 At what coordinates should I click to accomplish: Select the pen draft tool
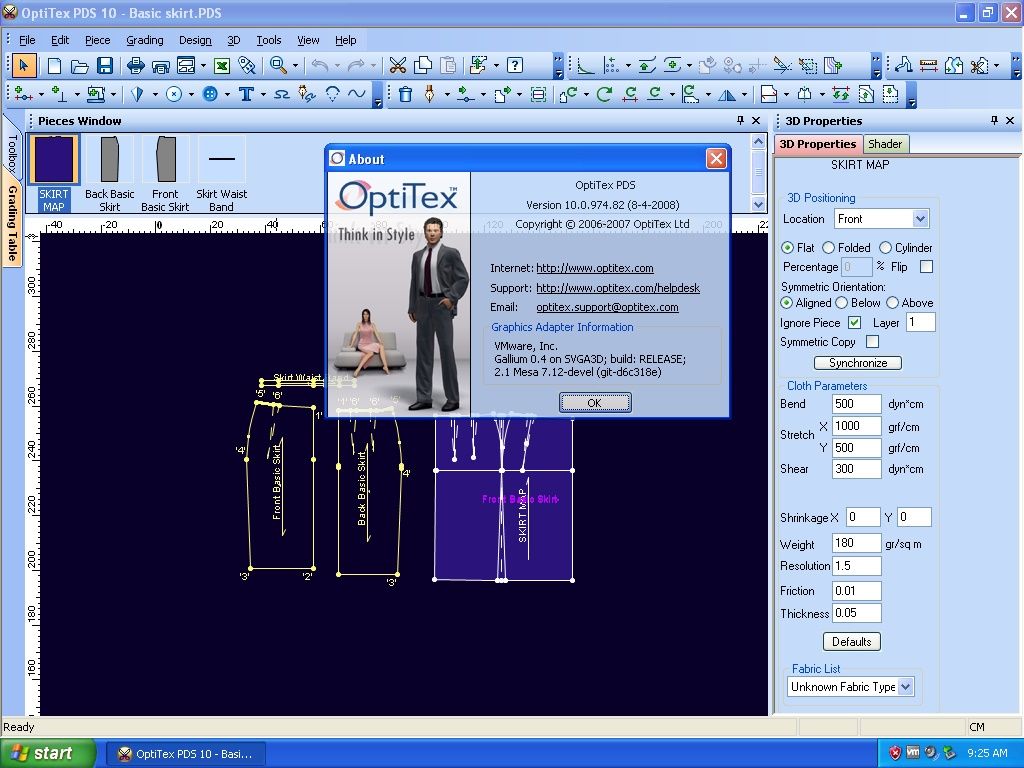(x=430, y=95)
